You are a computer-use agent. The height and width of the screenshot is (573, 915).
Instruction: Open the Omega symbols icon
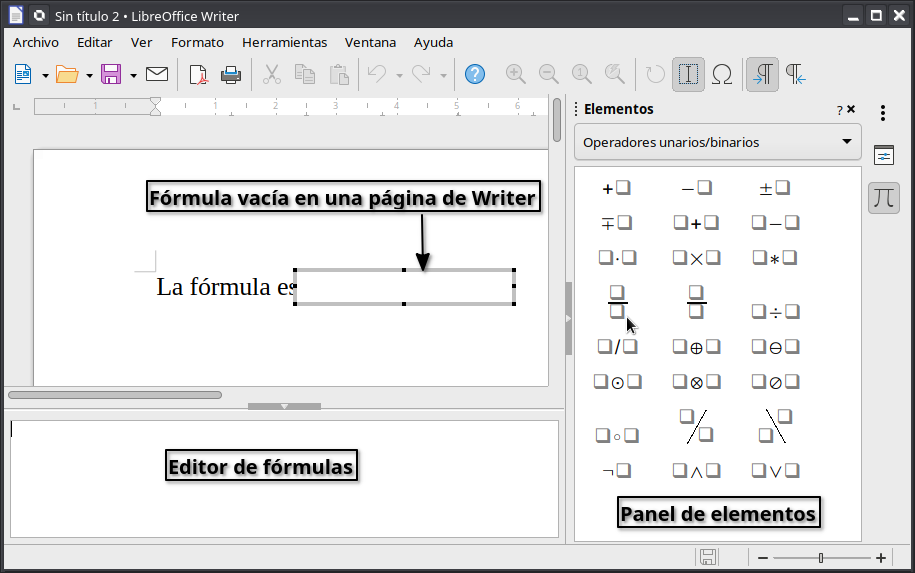coord(722,75)
